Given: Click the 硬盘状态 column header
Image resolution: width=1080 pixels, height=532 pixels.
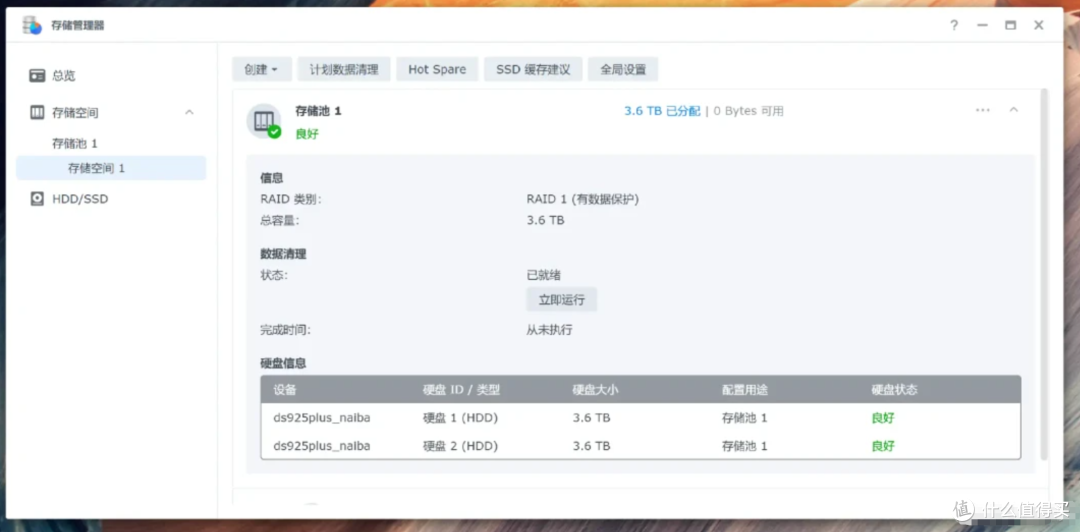Looking at the screenshot, I should tap(895, 390).
